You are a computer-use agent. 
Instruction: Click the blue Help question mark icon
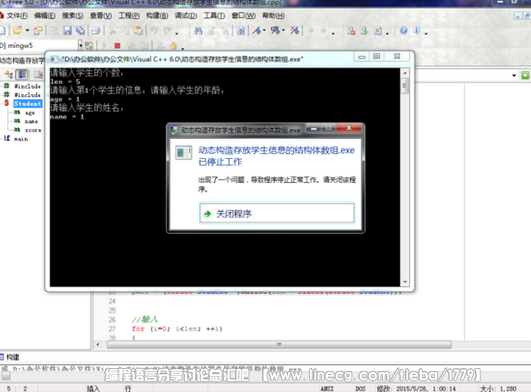tap(403, 31)
